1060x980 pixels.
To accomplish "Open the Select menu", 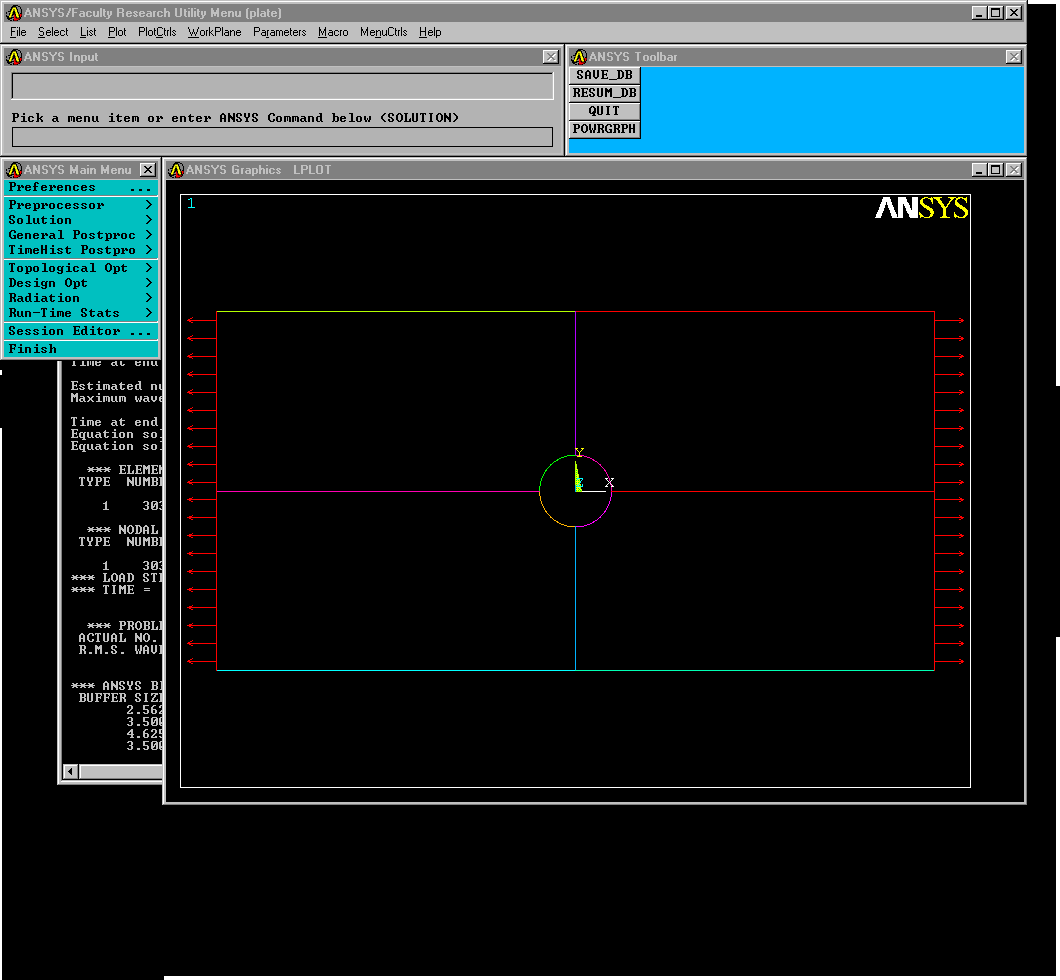I will tap(53, 32).
